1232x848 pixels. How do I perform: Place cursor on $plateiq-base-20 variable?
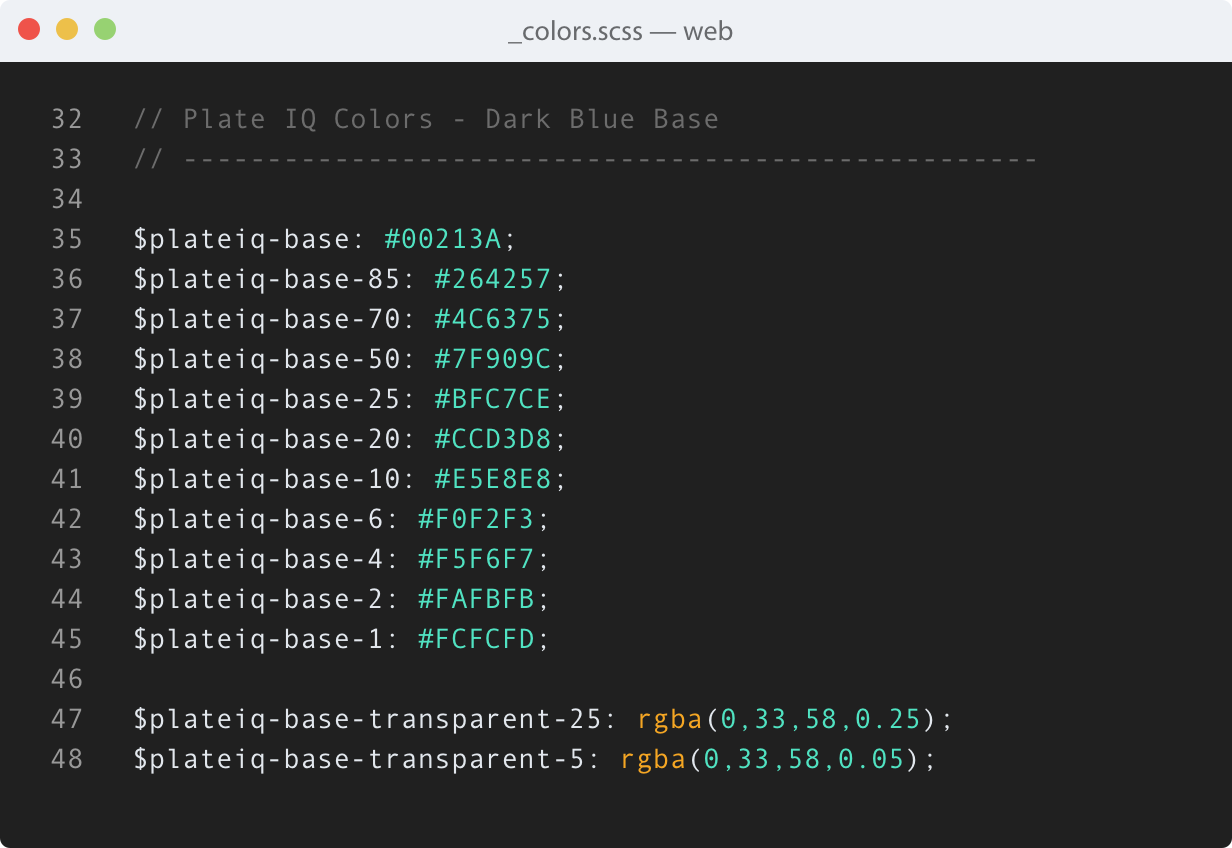point(266,439)
